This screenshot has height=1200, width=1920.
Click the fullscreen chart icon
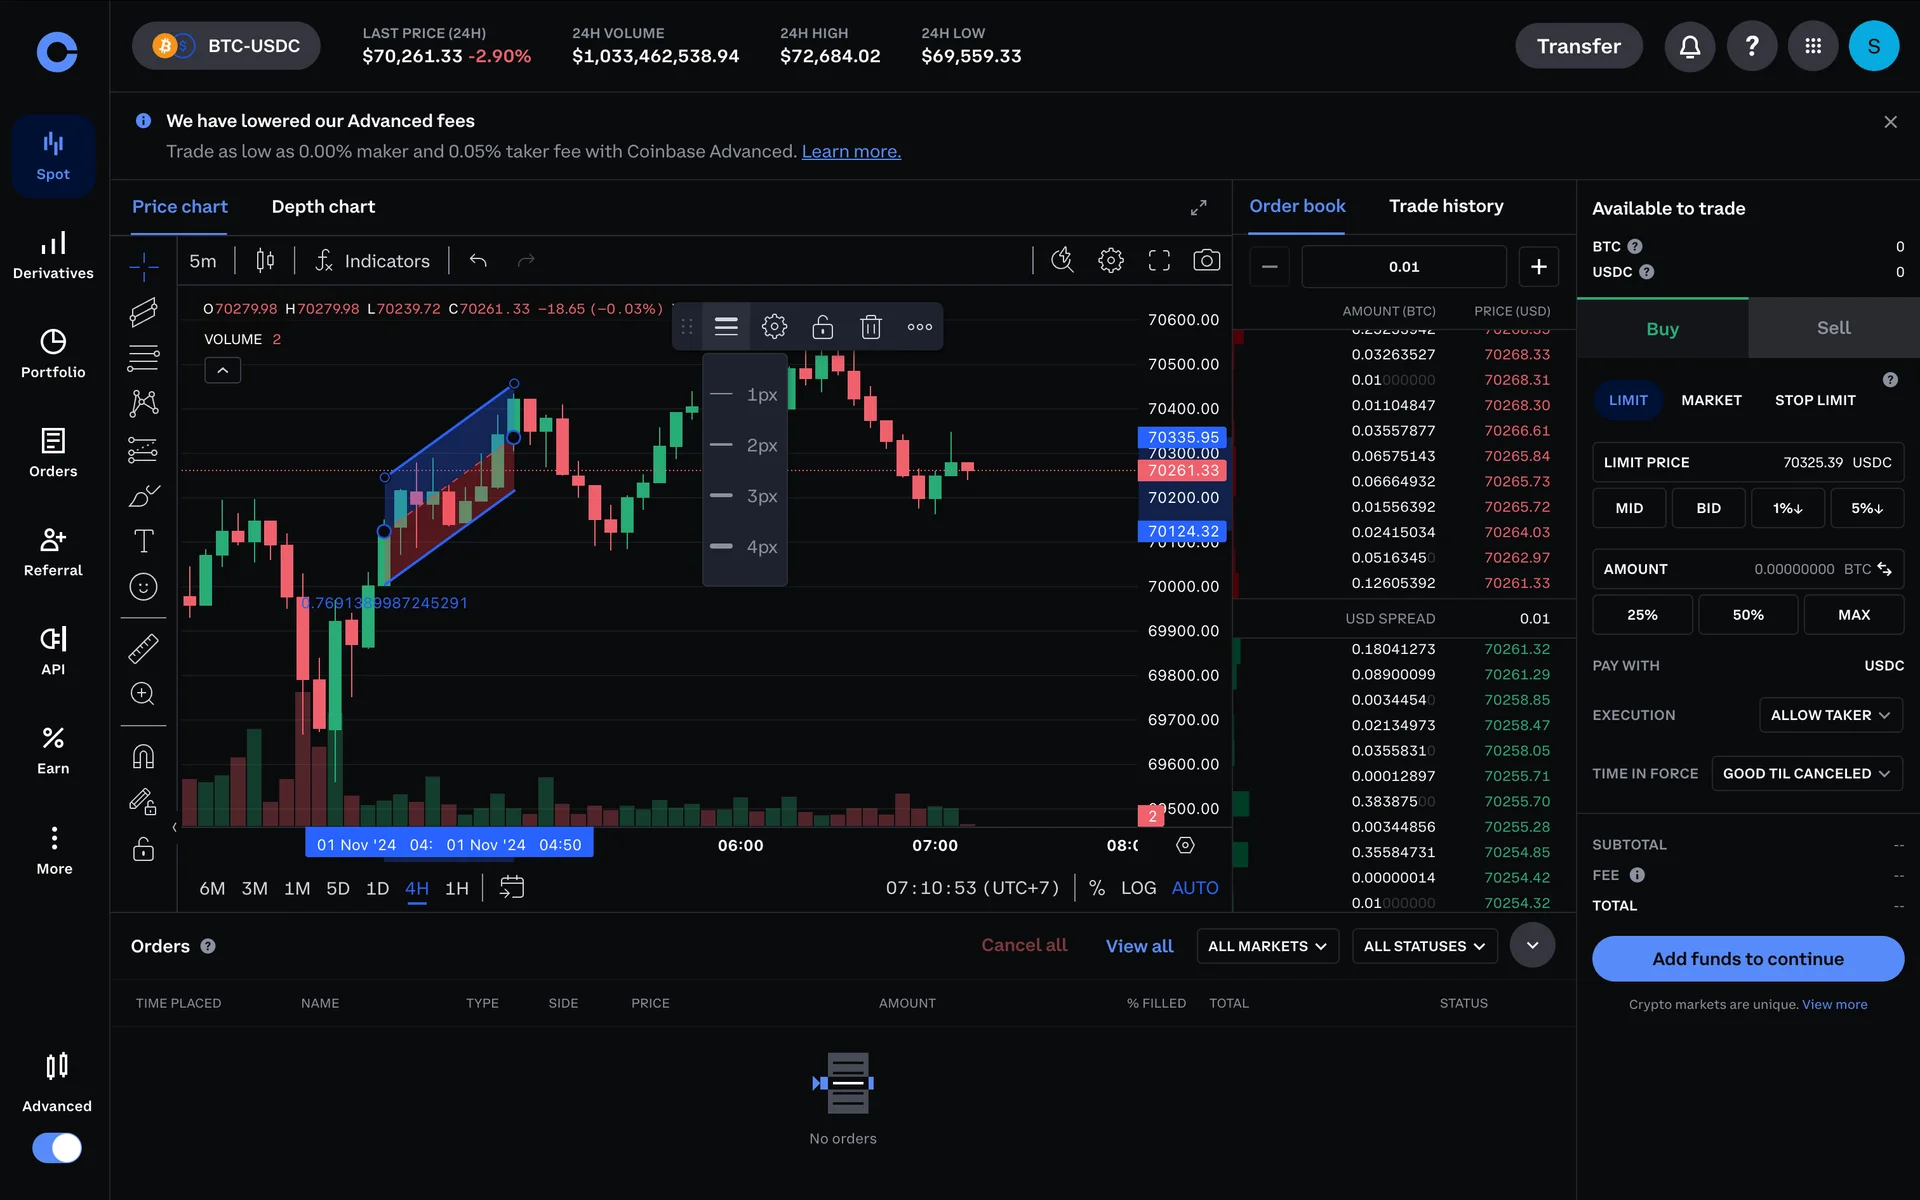1158,261
